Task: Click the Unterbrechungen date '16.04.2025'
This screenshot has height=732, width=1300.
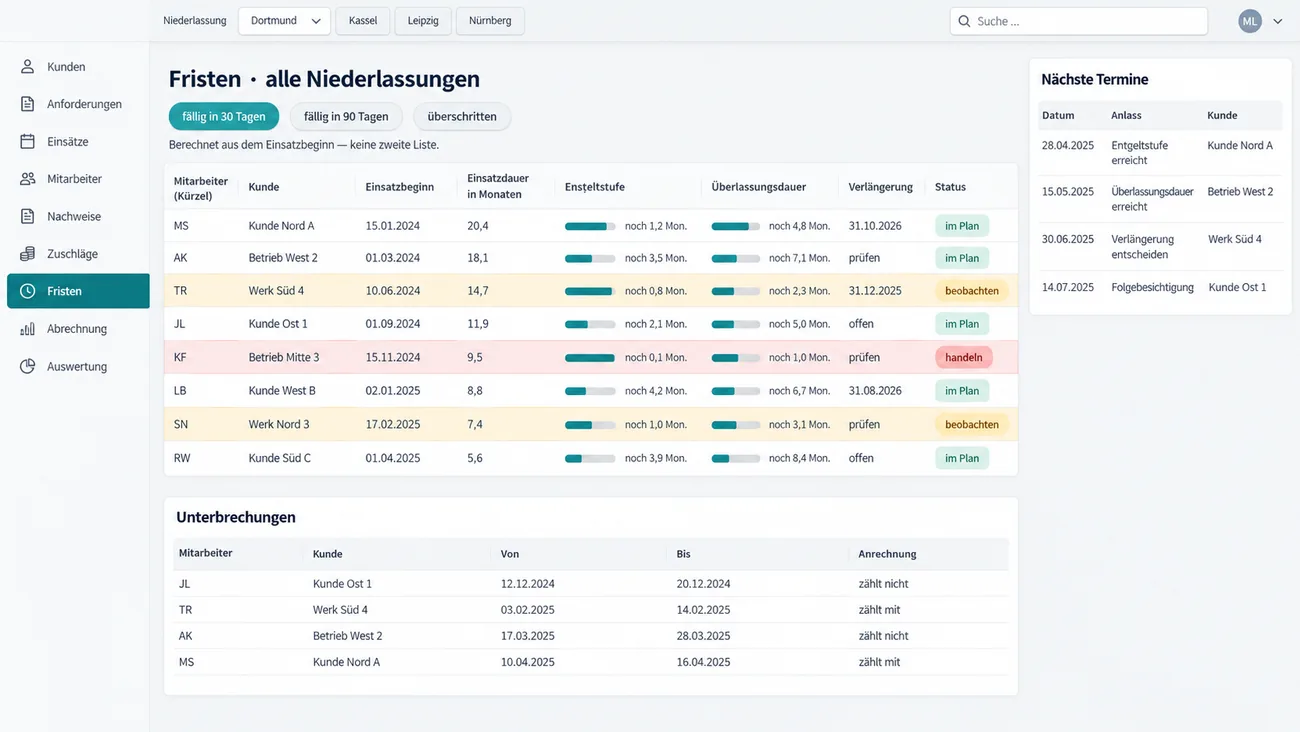Action: tap(703, 662)
